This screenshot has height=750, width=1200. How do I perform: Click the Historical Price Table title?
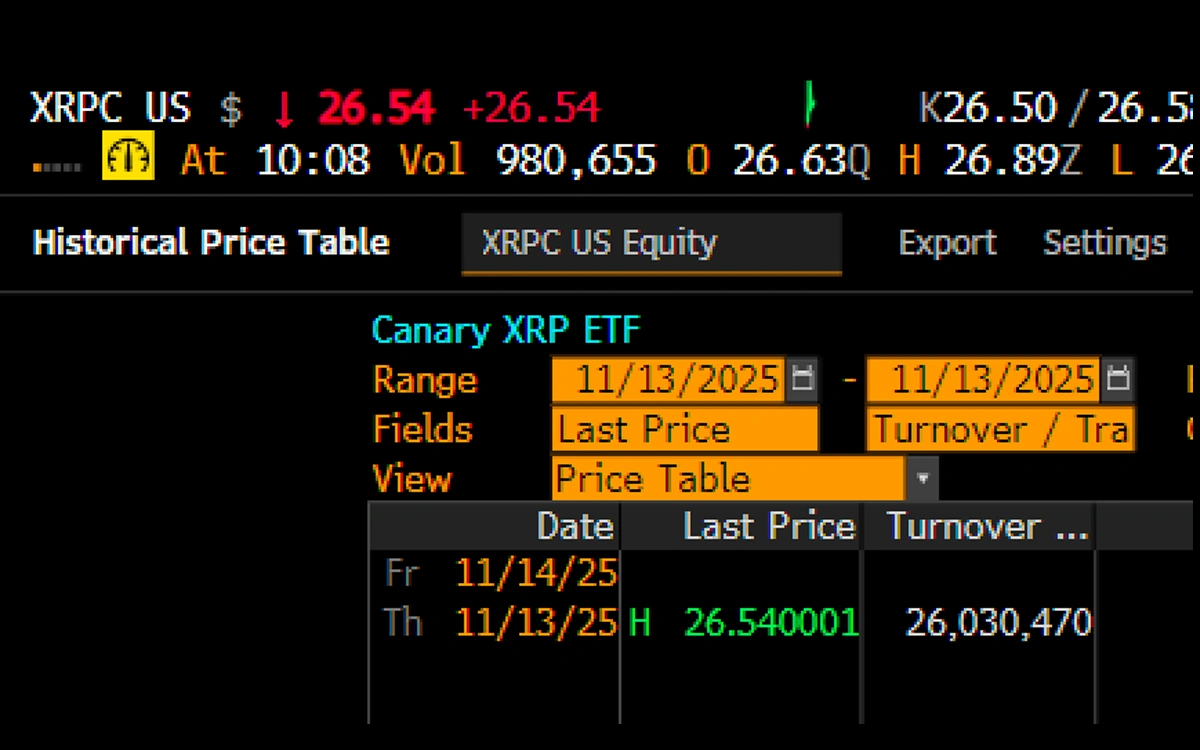tap(211, 243)
